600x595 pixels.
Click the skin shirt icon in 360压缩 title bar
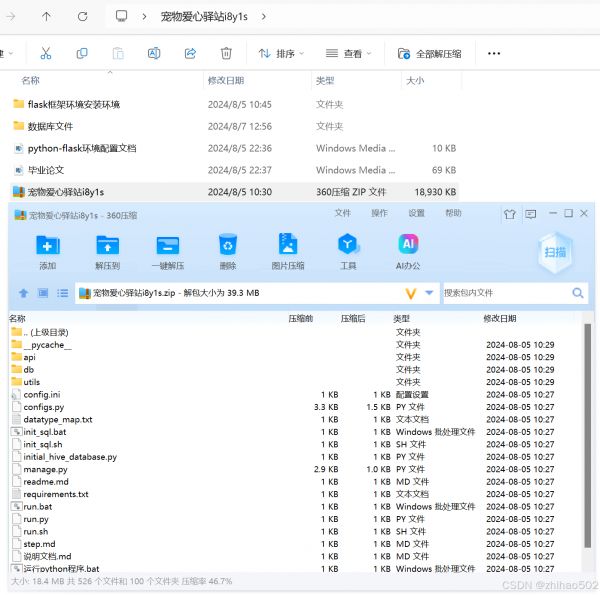[x=510, y=214]
